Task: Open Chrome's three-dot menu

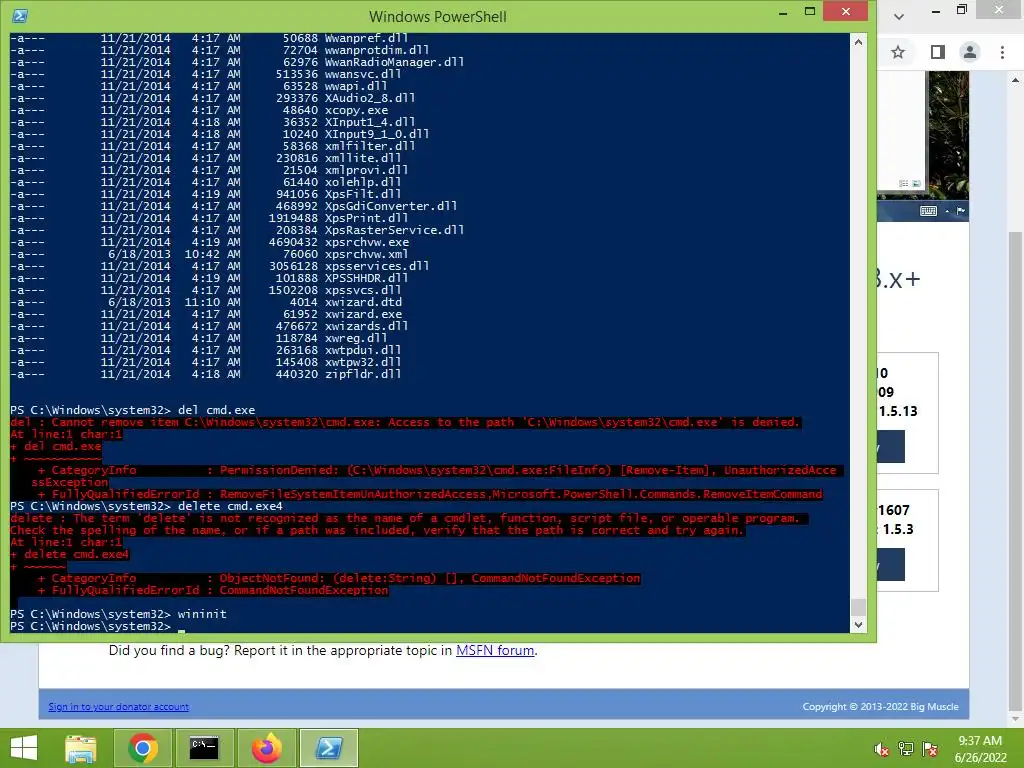Action: click(1002, 52)
